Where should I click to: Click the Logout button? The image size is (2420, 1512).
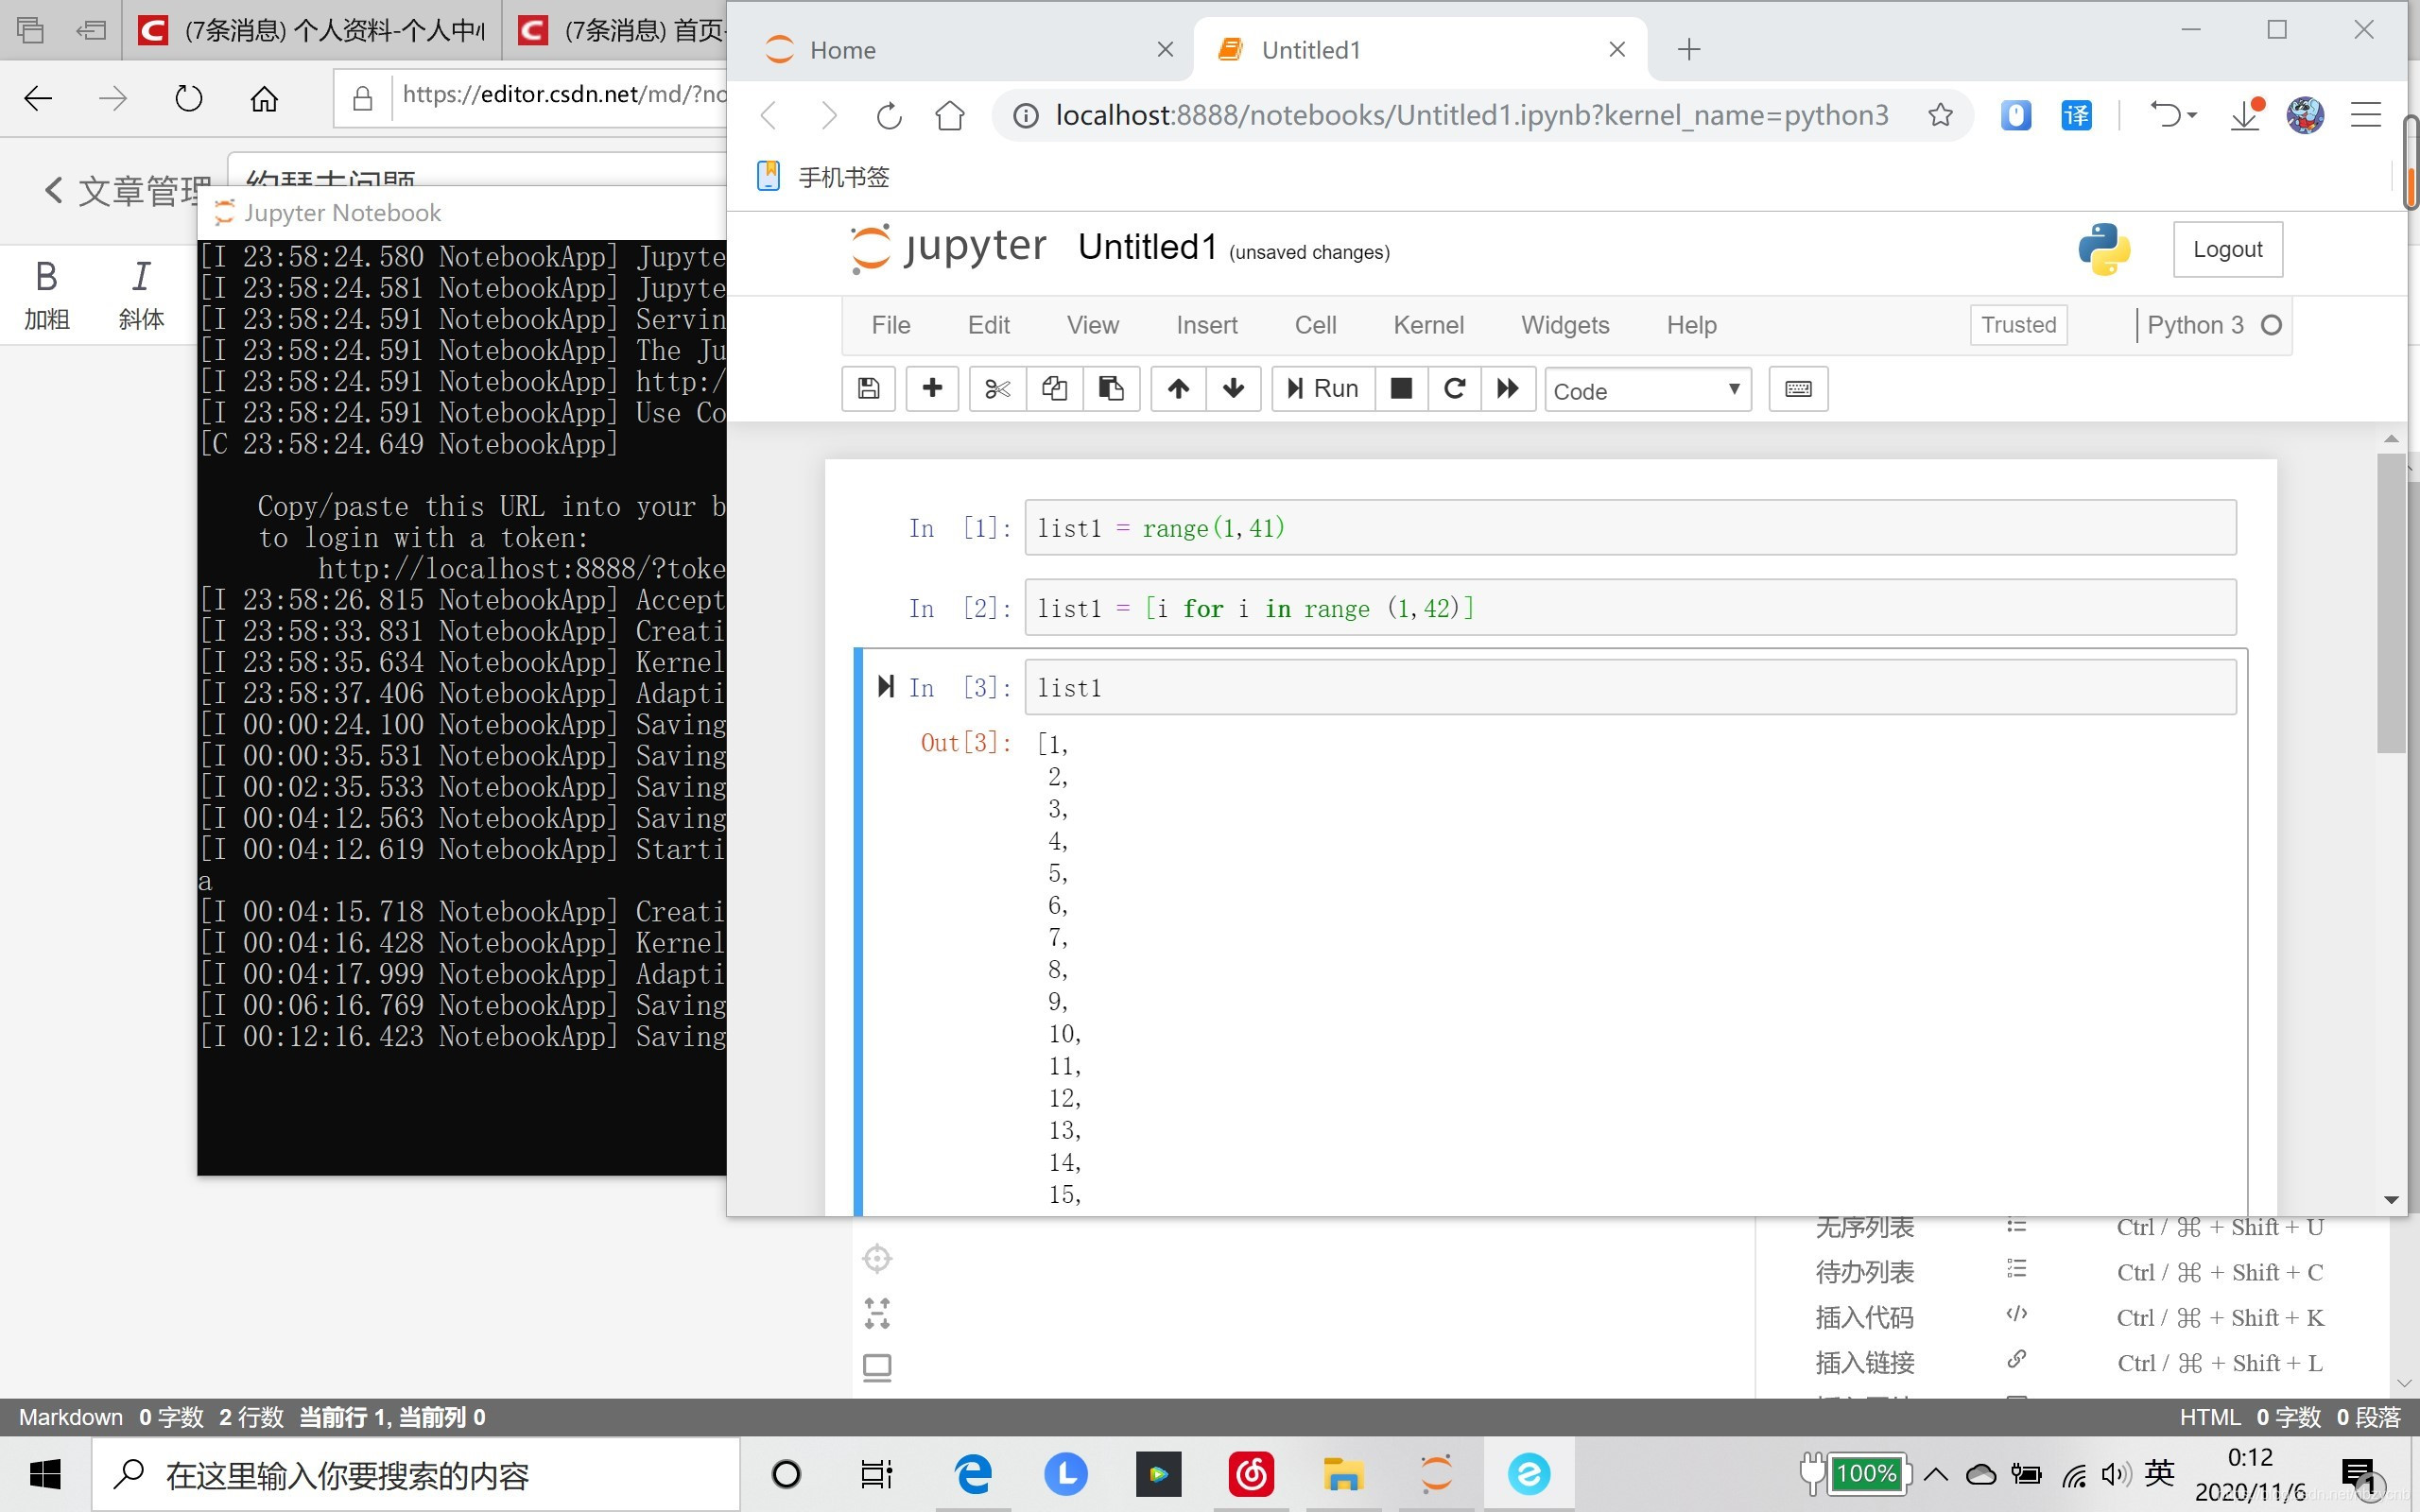coord(2227,249)
